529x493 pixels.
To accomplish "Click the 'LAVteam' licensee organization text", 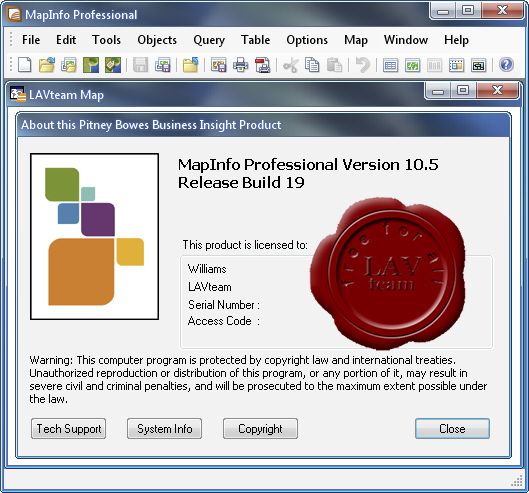I will (210, 287).
